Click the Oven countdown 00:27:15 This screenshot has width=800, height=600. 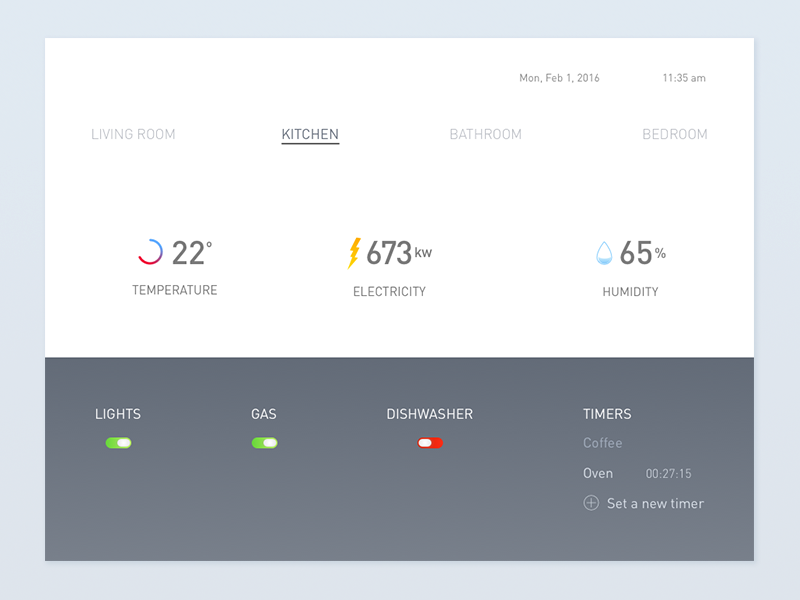point(669,474)
